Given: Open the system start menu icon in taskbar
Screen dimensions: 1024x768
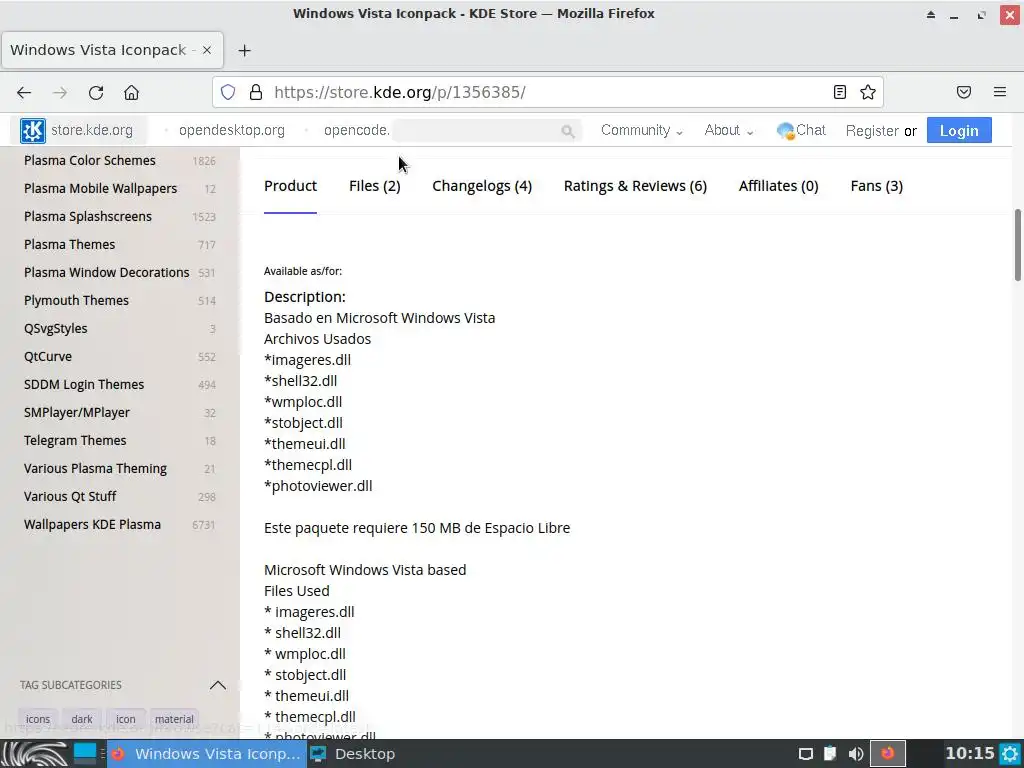Looking at the screenshot, I should coord(35,754).
